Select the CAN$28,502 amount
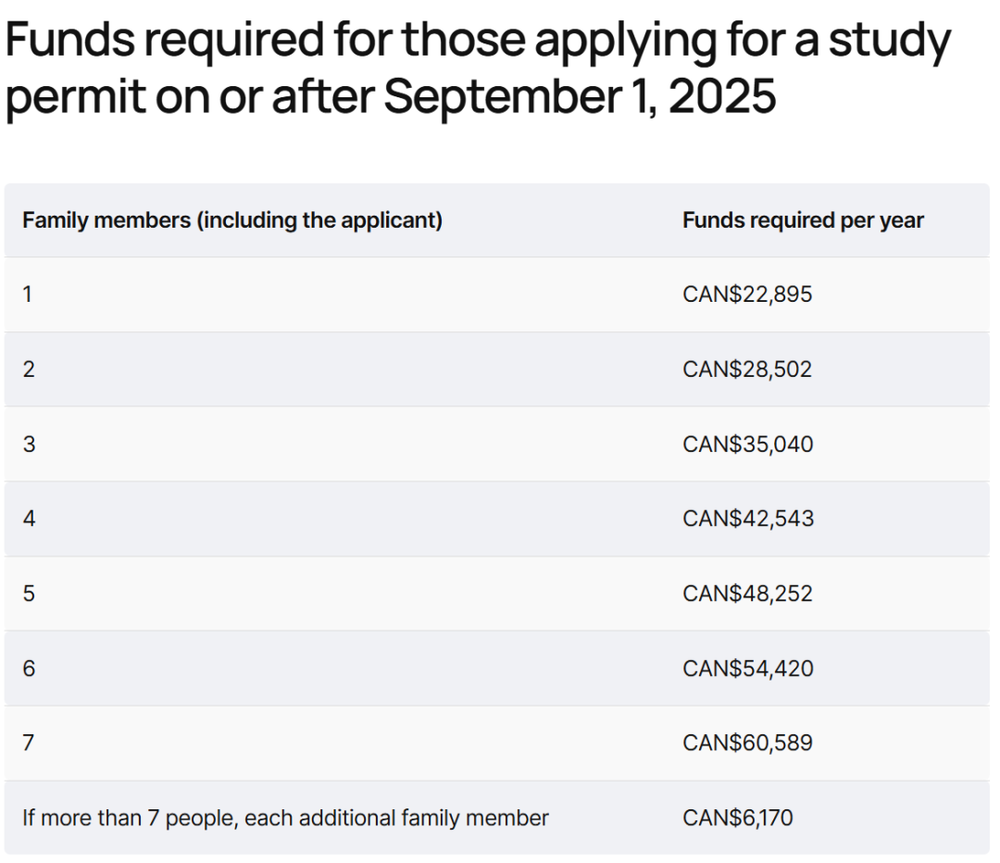 coord(747,369)
